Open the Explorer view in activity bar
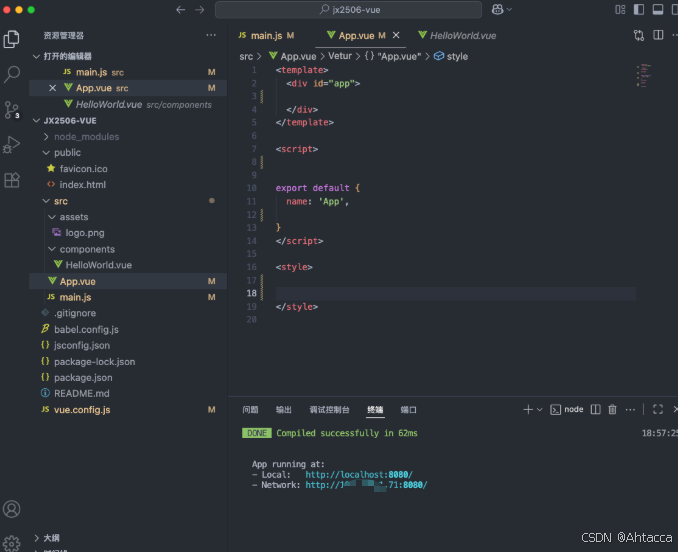Image resolution: width=678 pixels, height=552 pixels. coord(11,39)
